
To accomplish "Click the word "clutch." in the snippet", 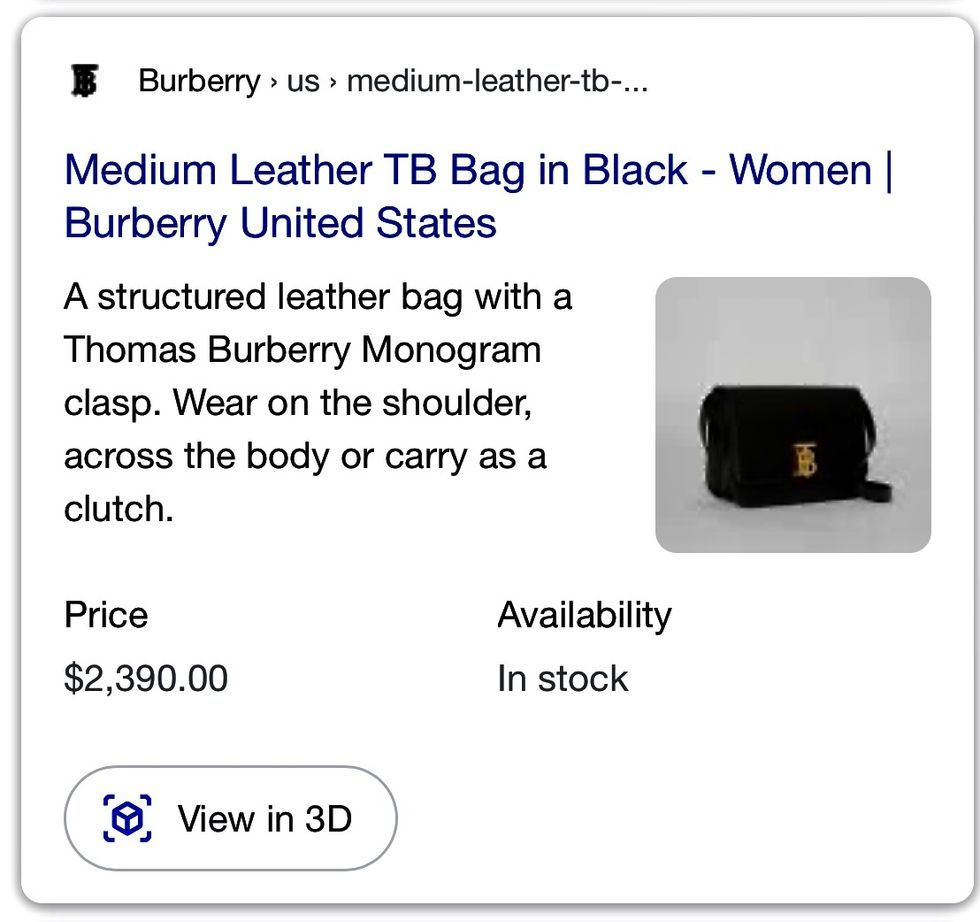I will (x=119, y=509).
